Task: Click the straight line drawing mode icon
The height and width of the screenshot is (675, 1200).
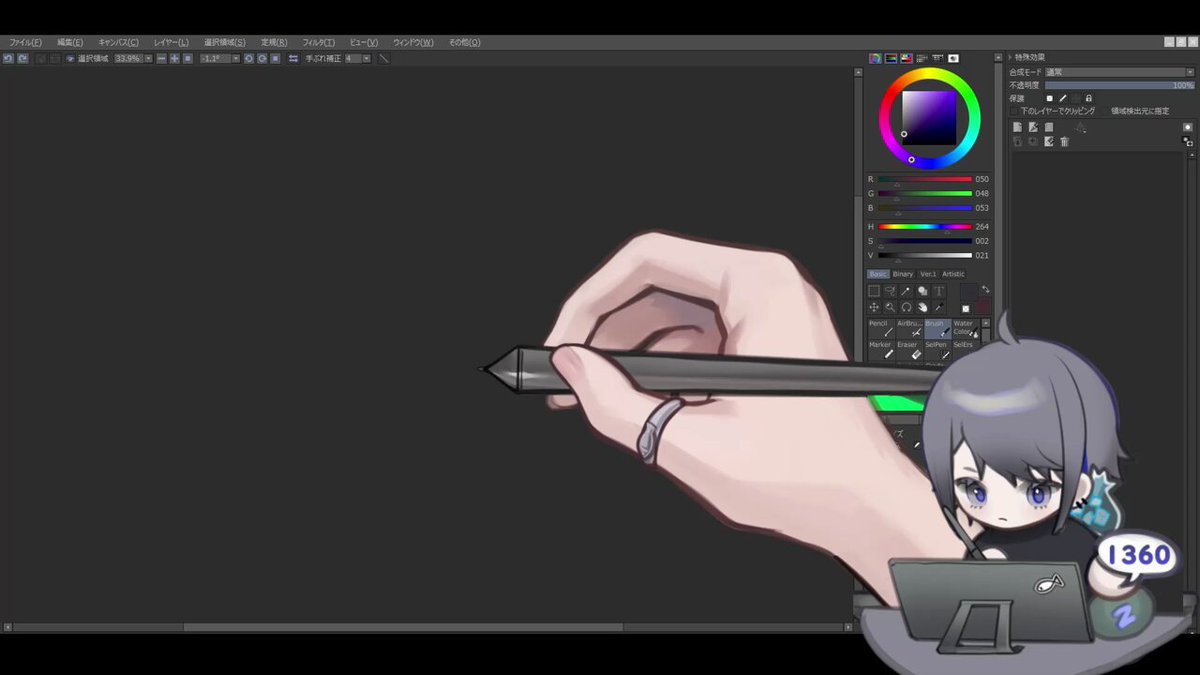Action: point(384,58)
